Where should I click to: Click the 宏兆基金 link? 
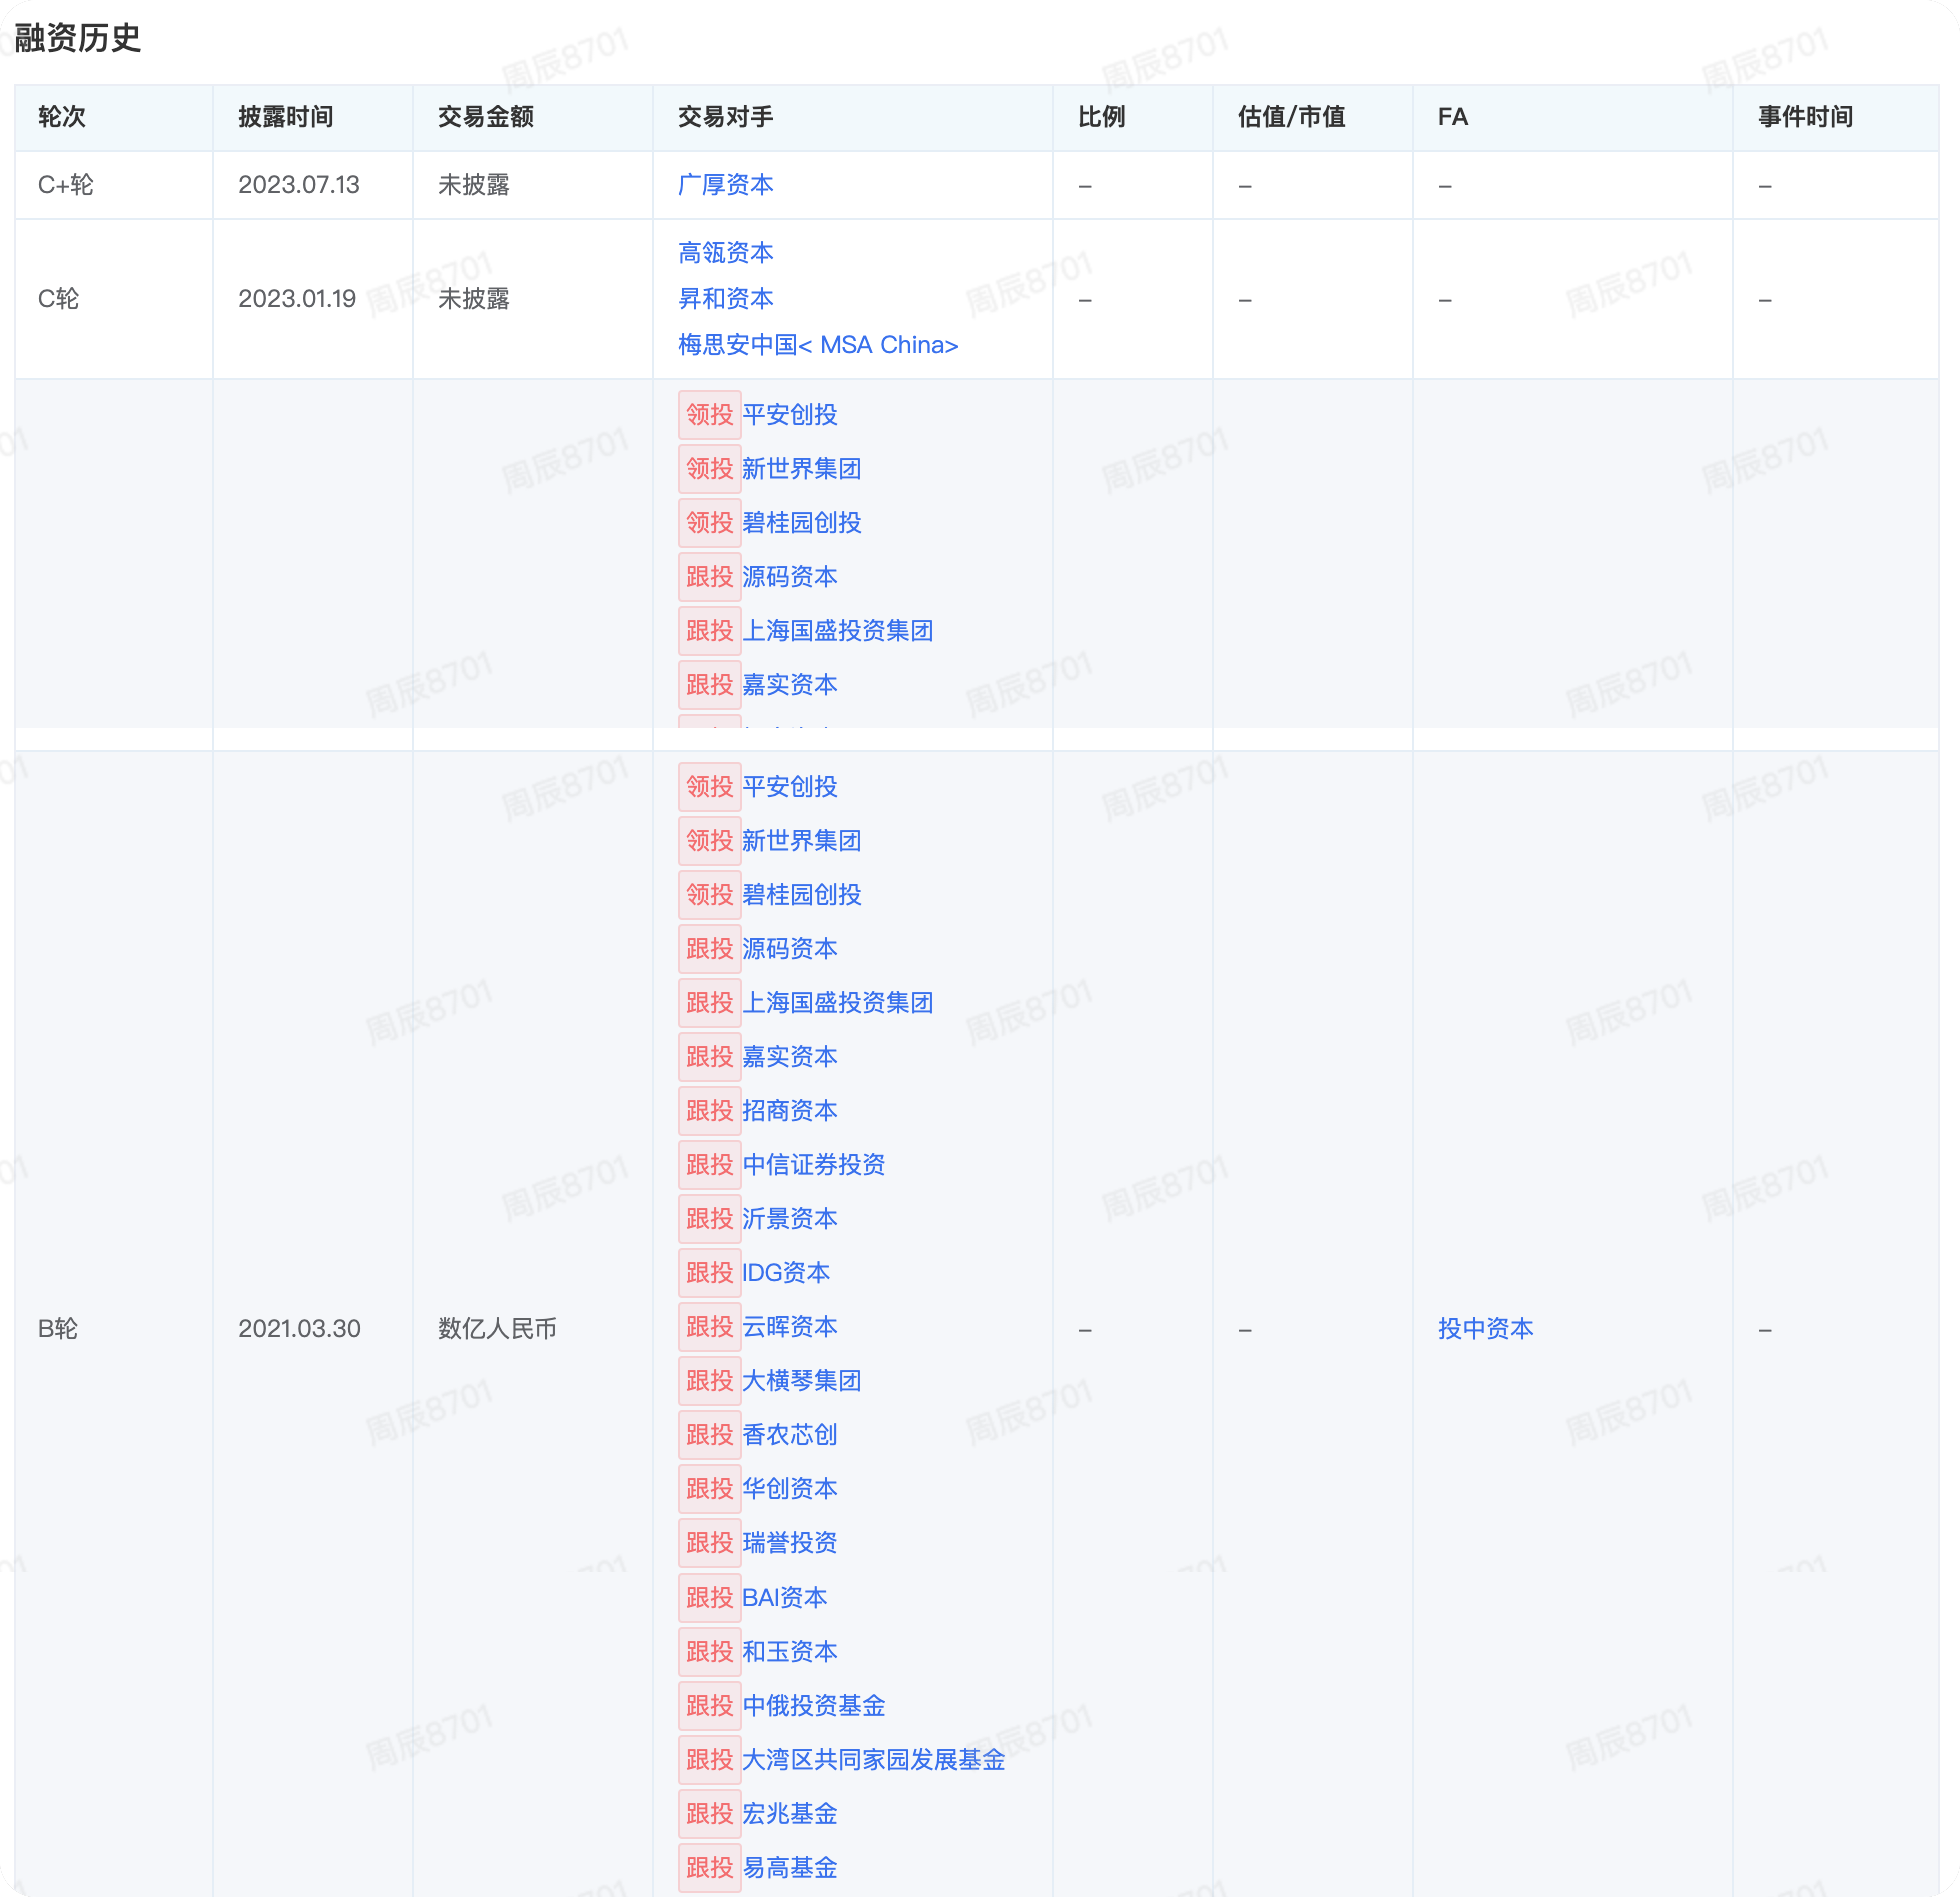(x=790, y=1814)
